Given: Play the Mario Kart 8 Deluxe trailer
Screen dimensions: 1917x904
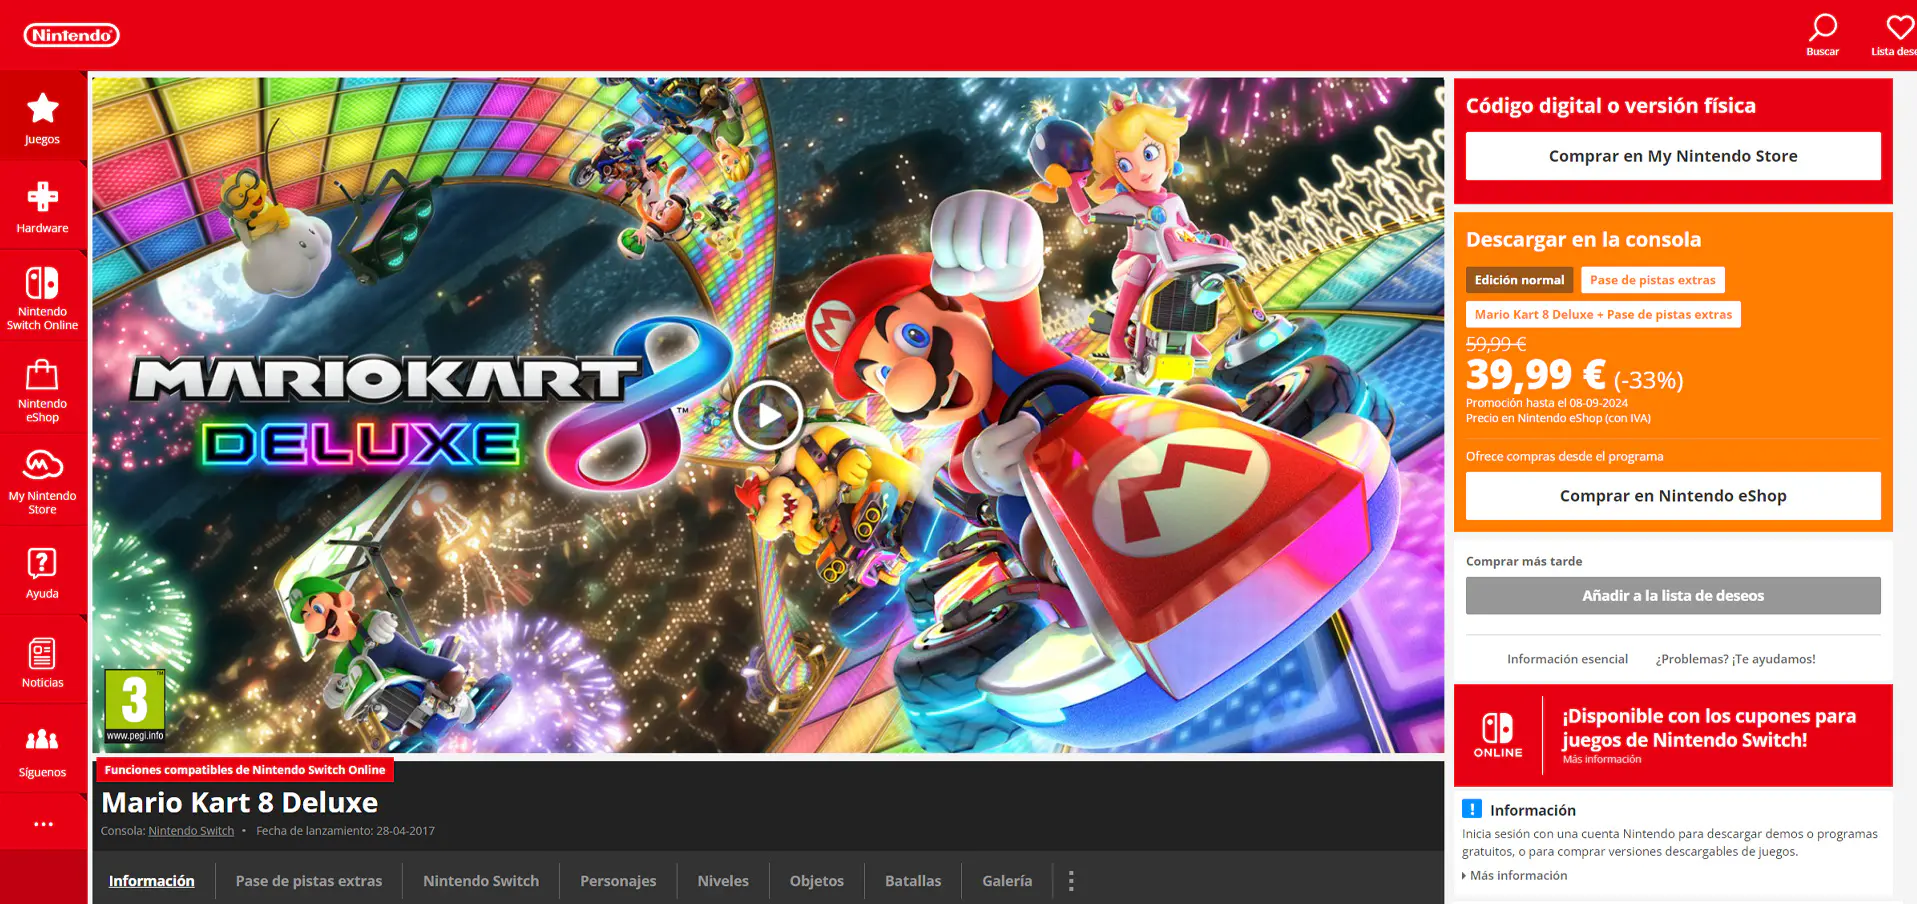Looking at the screenshot, I should (768, 415).
